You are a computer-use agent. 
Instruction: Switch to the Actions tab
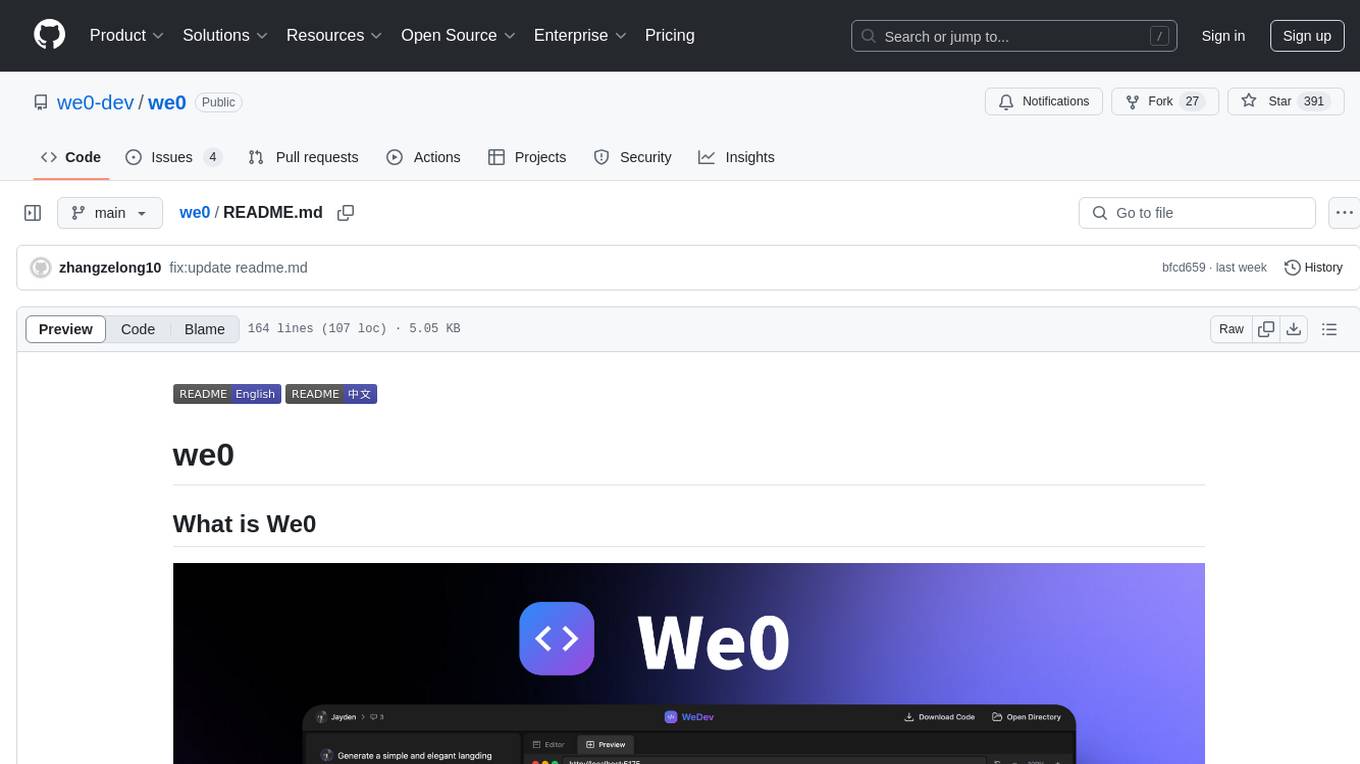tap(423, 157)
